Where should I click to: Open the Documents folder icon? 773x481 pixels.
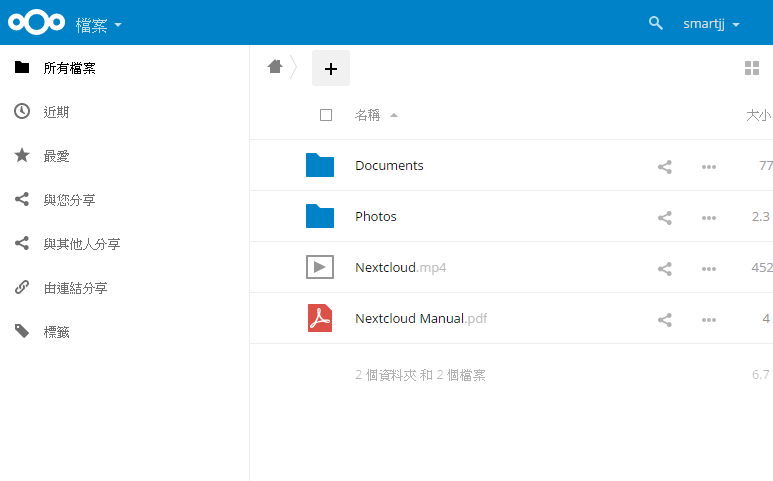[320, 165]
